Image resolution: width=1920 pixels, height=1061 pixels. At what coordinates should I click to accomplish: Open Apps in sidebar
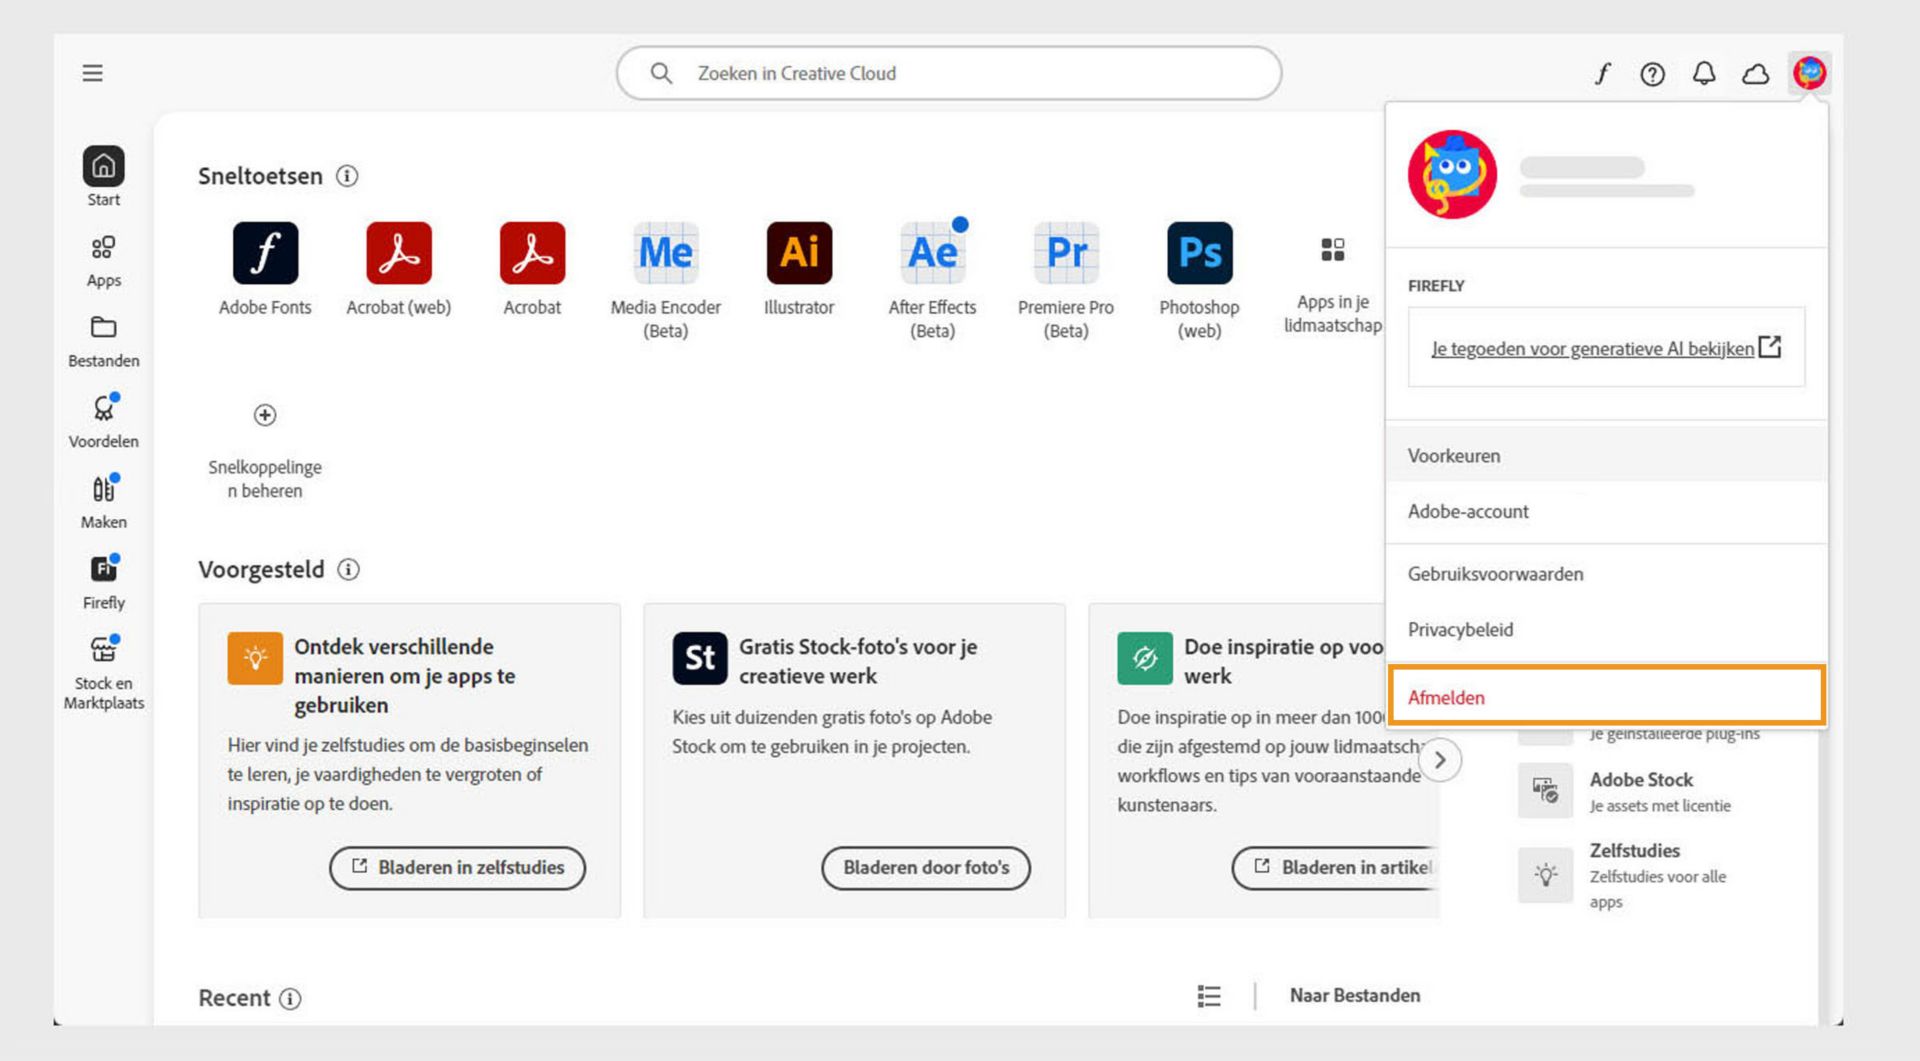104,260
